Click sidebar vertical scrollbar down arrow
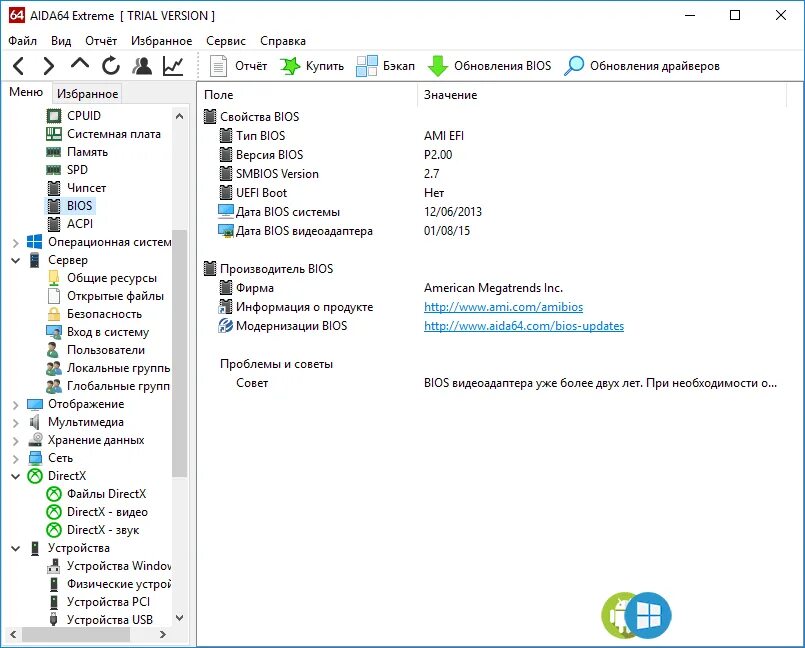 coord(179,618)
